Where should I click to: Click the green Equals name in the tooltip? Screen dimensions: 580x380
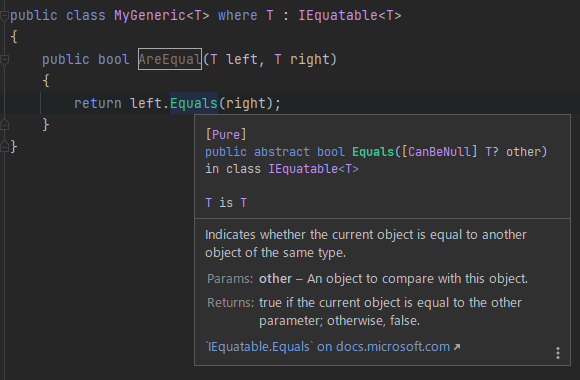tap(373, 152)
